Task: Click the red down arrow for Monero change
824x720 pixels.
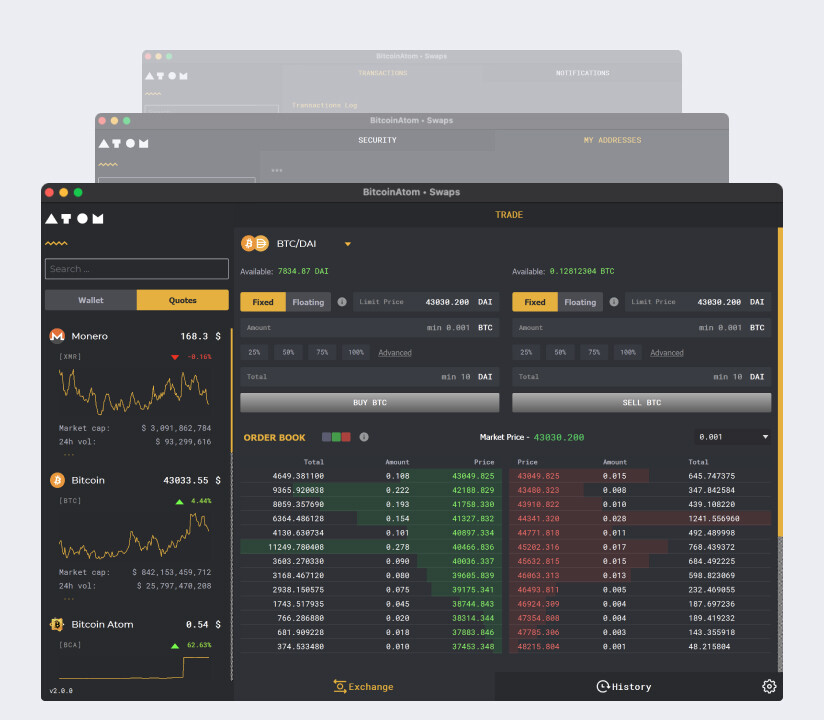Action: [175, 357]
